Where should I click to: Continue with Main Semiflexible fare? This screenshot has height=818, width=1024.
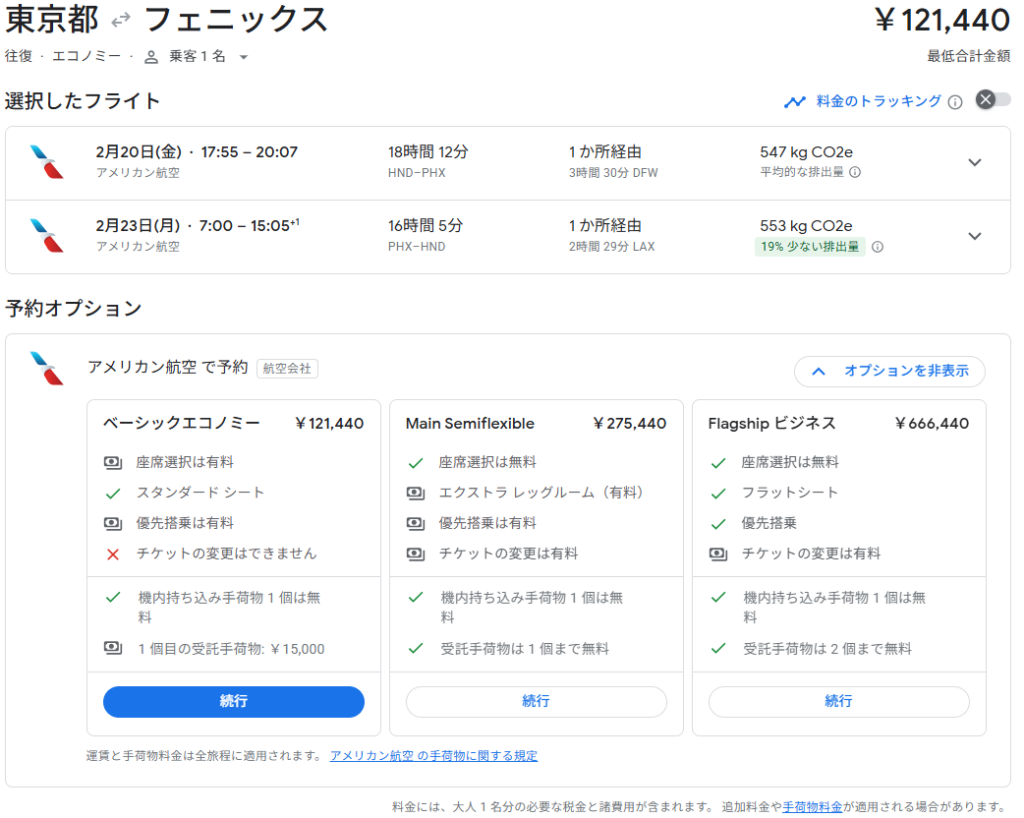pos(536,701)
